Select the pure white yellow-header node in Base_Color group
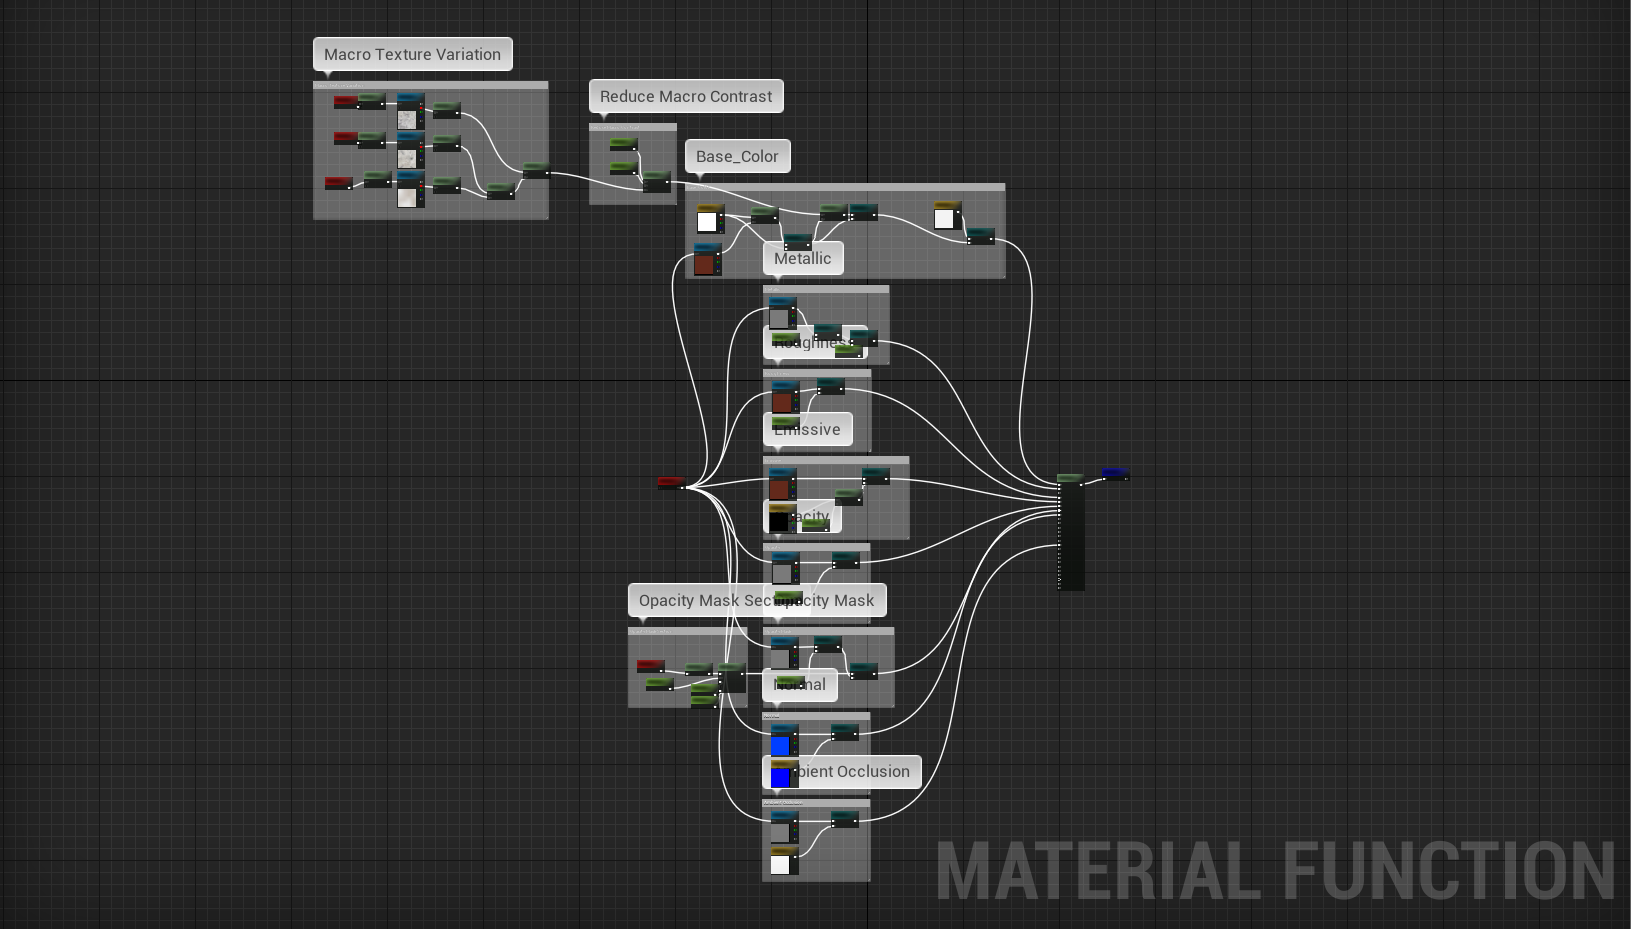Image resolution: width=1631 pixels, height=929 pixels. [710, 219]
